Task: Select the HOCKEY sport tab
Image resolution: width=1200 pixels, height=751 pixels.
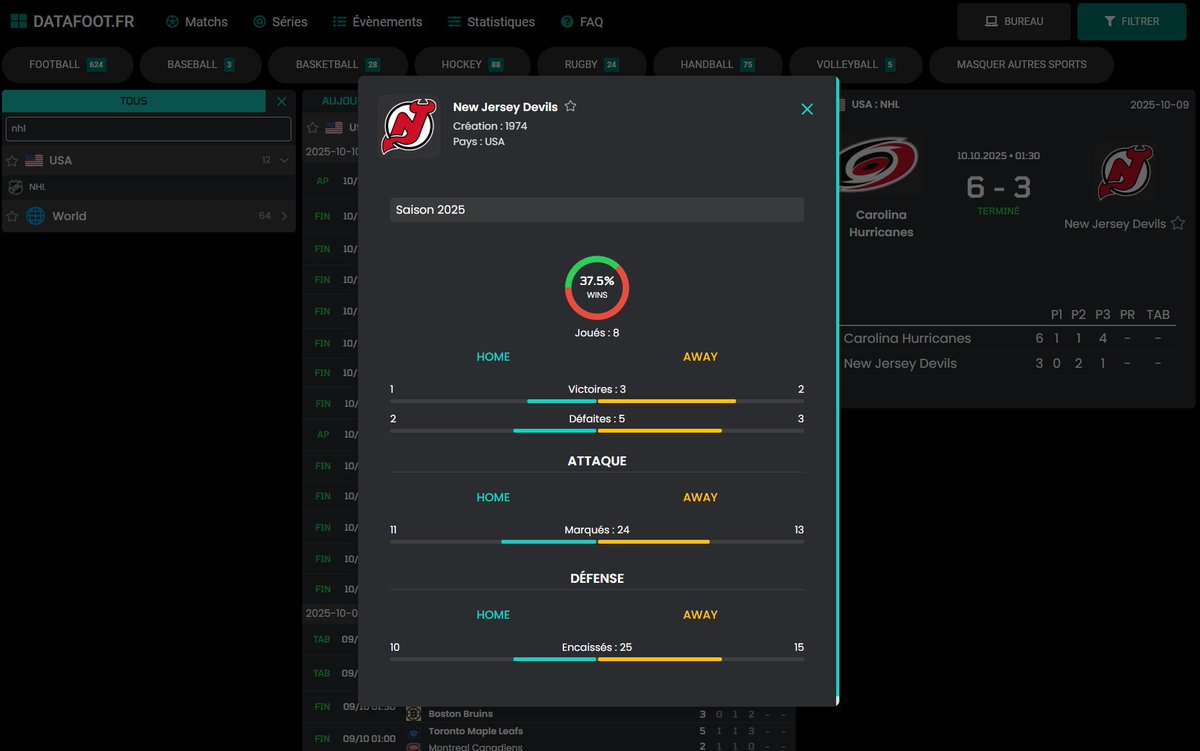Action: tap(472, 64)
